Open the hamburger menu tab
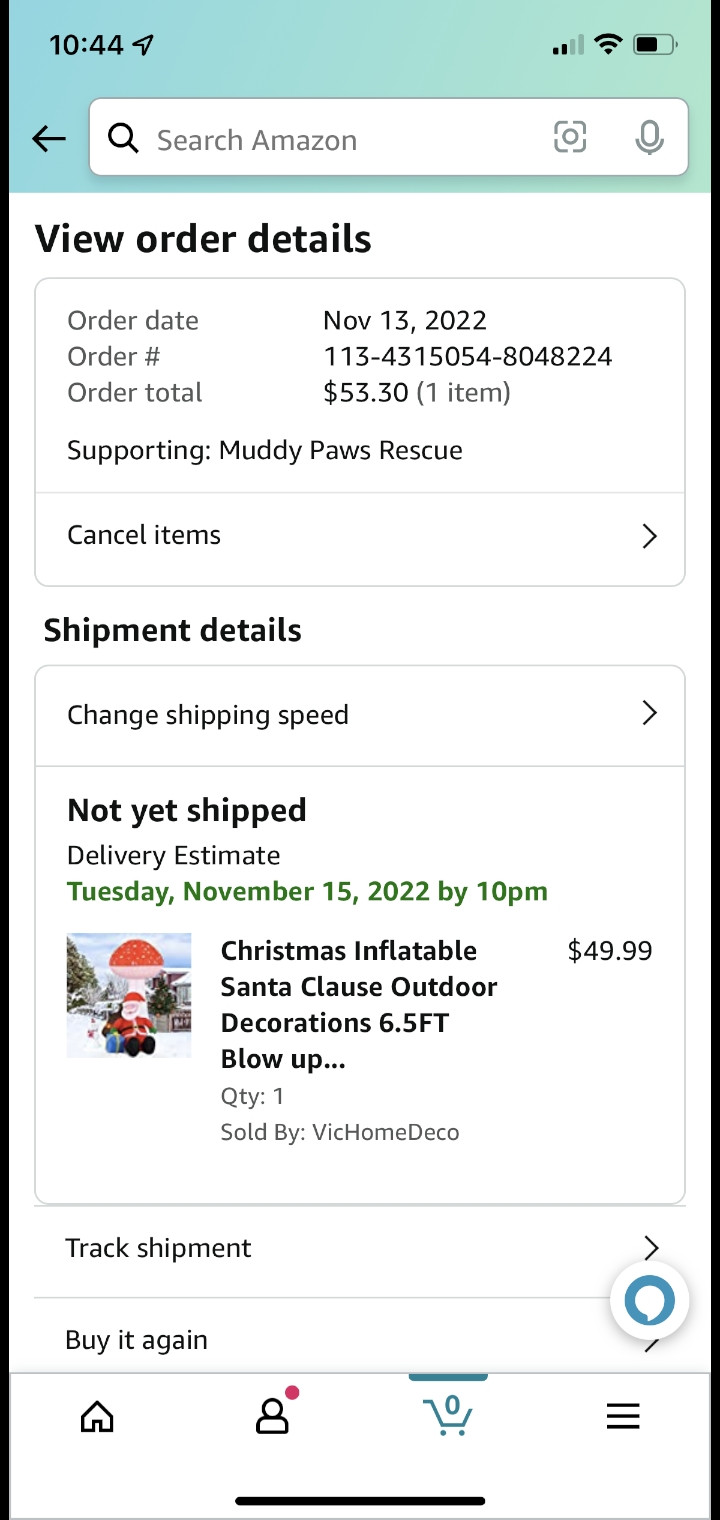The image size is (720, 1520). pos(622,1416)
